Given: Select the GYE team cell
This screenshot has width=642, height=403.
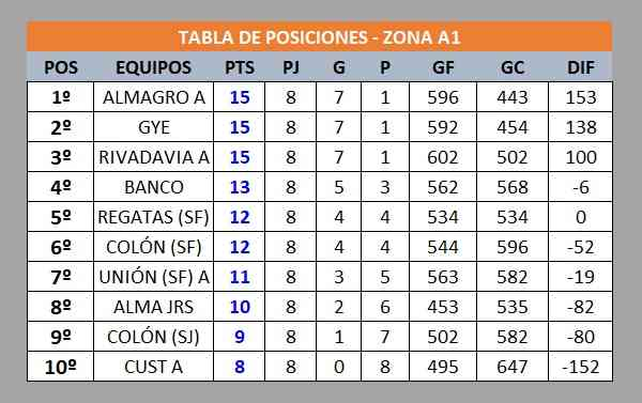Looking at the screenshot, I should point(153,128).
